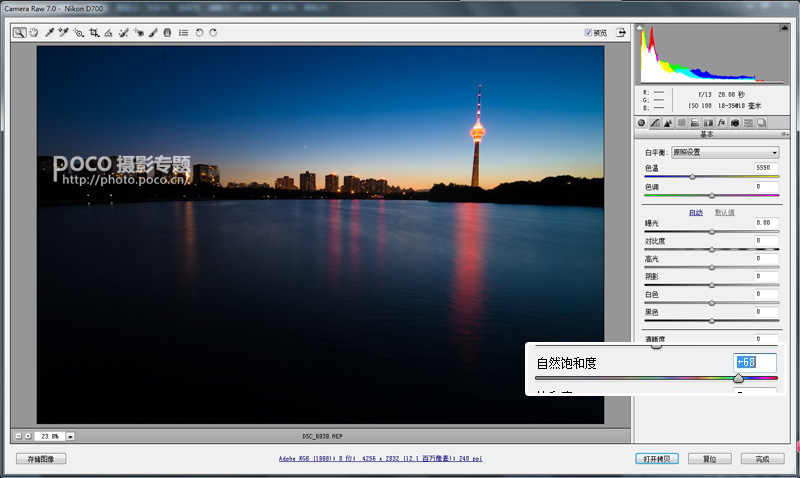
Task: Rotate image 90 degrees clockwise
Action: click(x=213, y=33)
